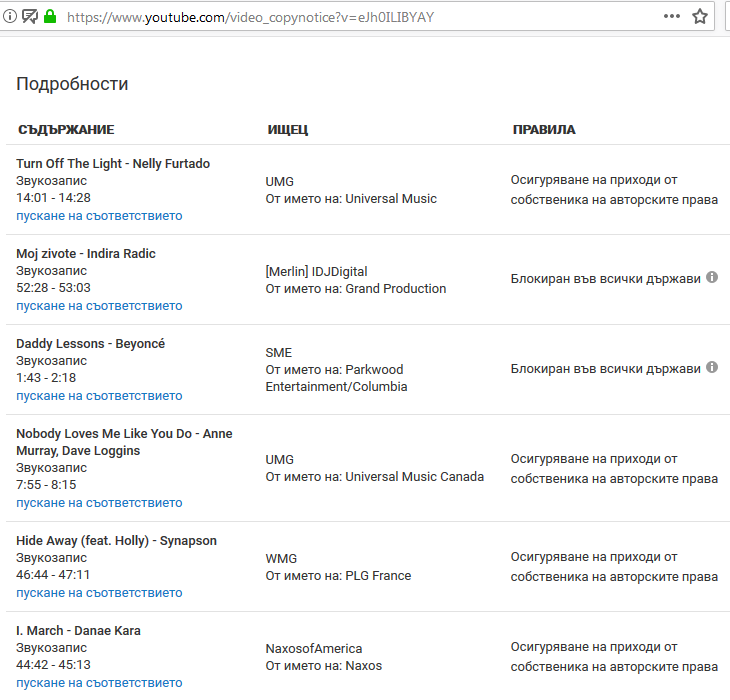The height and width of the screenshot is (700, 730).
Task: Click the title 'Moj zivote - Indira Radic'
Action: tap(86, 254)
